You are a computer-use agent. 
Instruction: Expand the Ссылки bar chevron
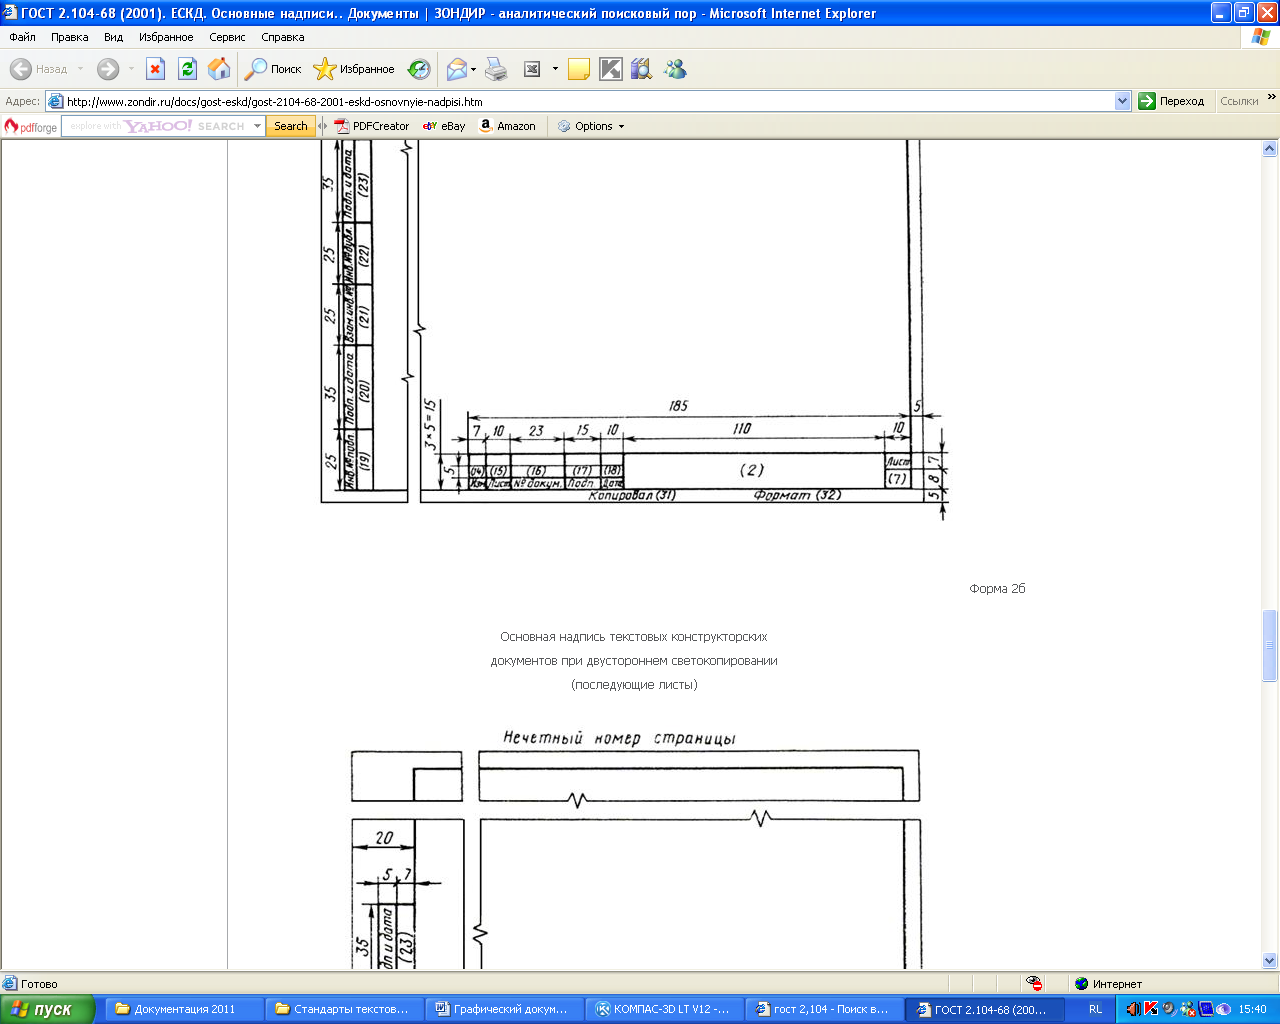[x=1271, y=97]
